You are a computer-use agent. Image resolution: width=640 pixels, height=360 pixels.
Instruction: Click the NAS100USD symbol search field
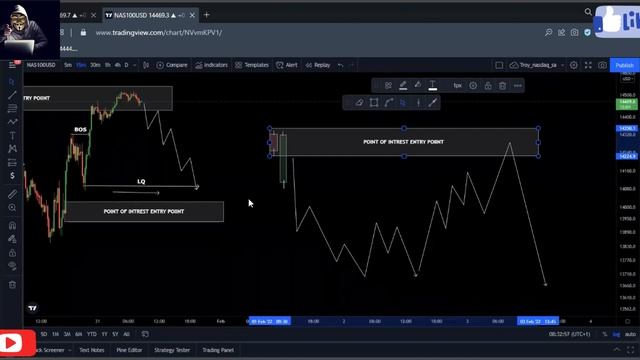(x=41, y=65)
